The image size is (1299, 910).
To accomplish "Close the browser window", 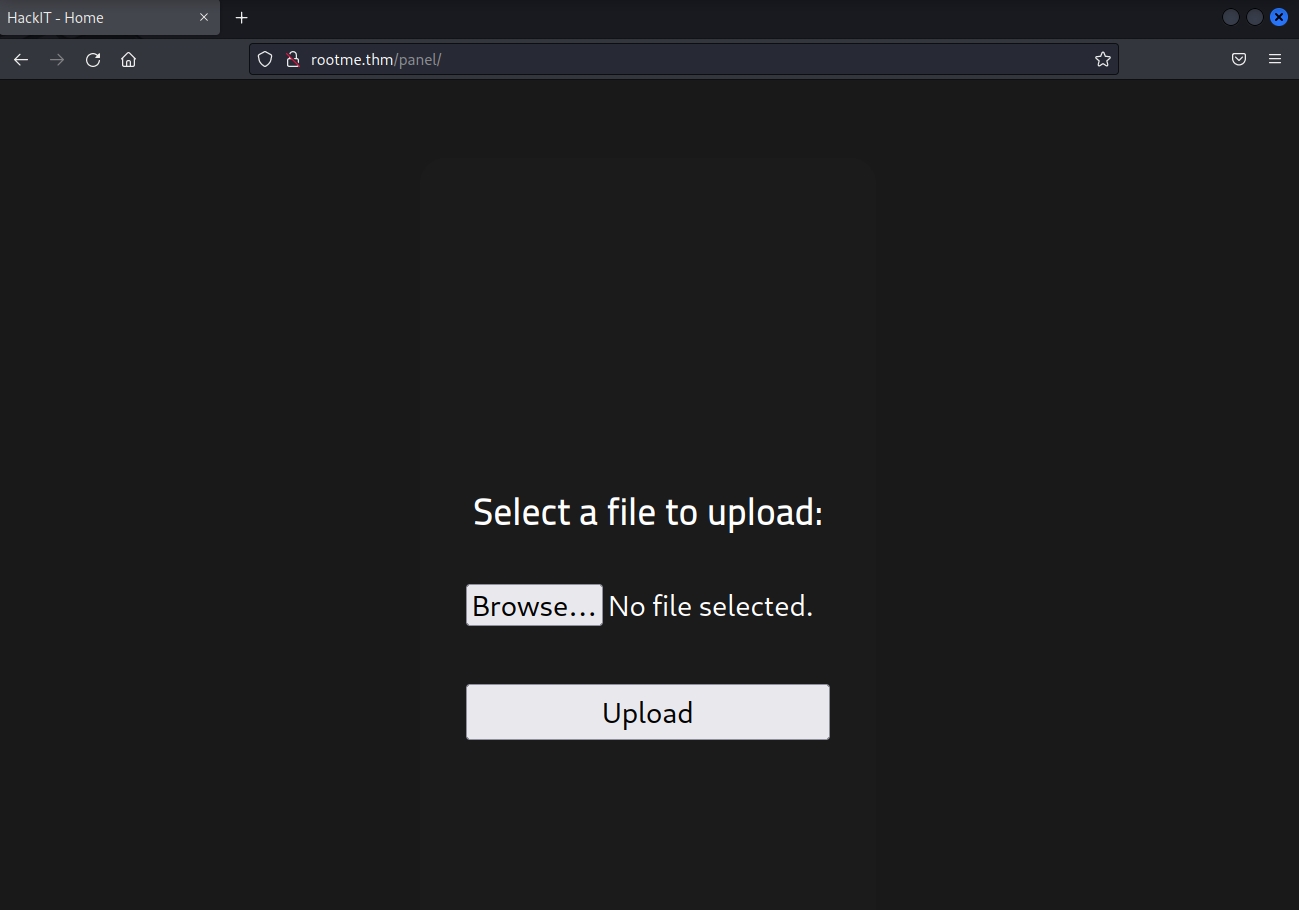I will tap(1279, 17).
